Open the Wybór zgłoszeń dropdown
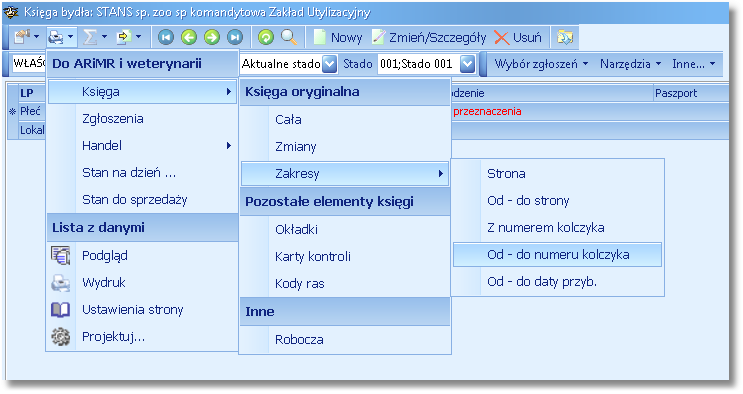Viewport: 743px width, 394px height. click(541, 64)
